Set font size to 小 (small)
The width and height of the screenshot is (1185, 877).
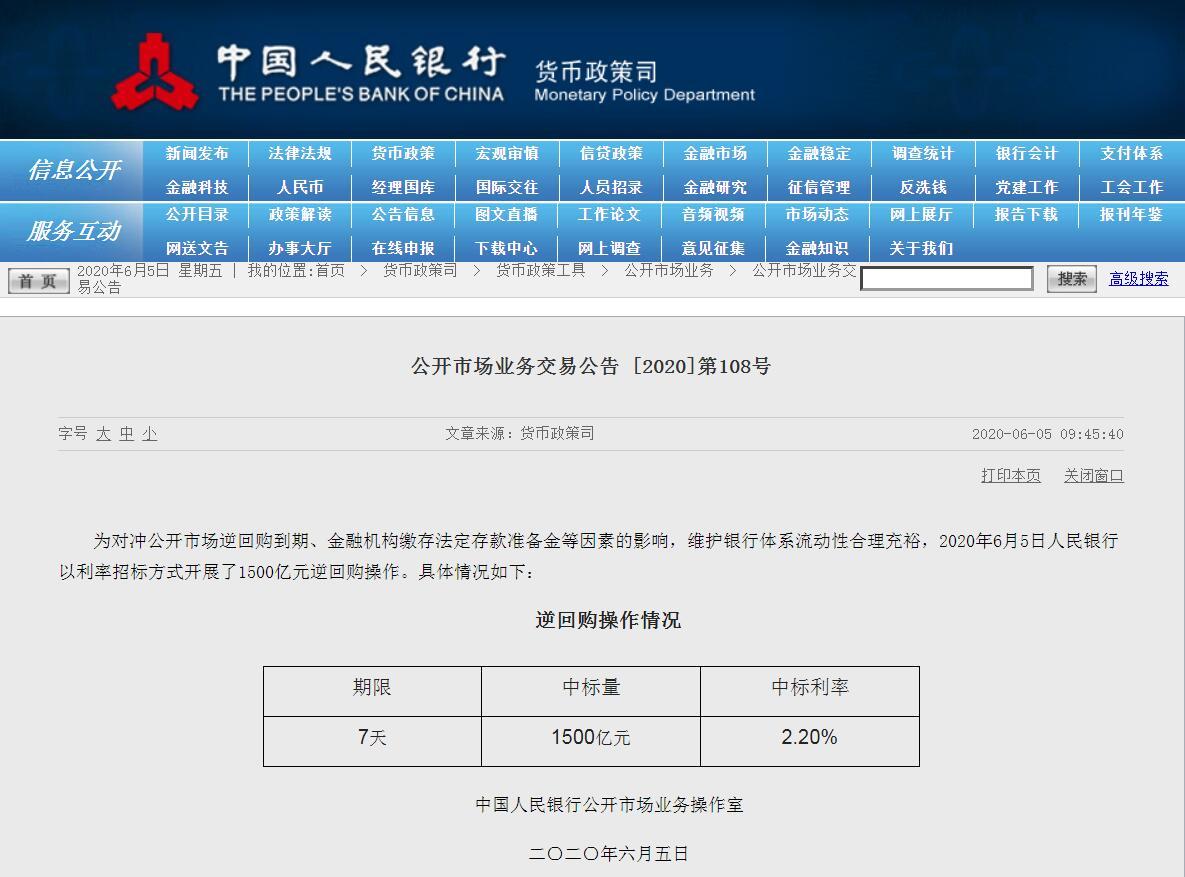149,434
